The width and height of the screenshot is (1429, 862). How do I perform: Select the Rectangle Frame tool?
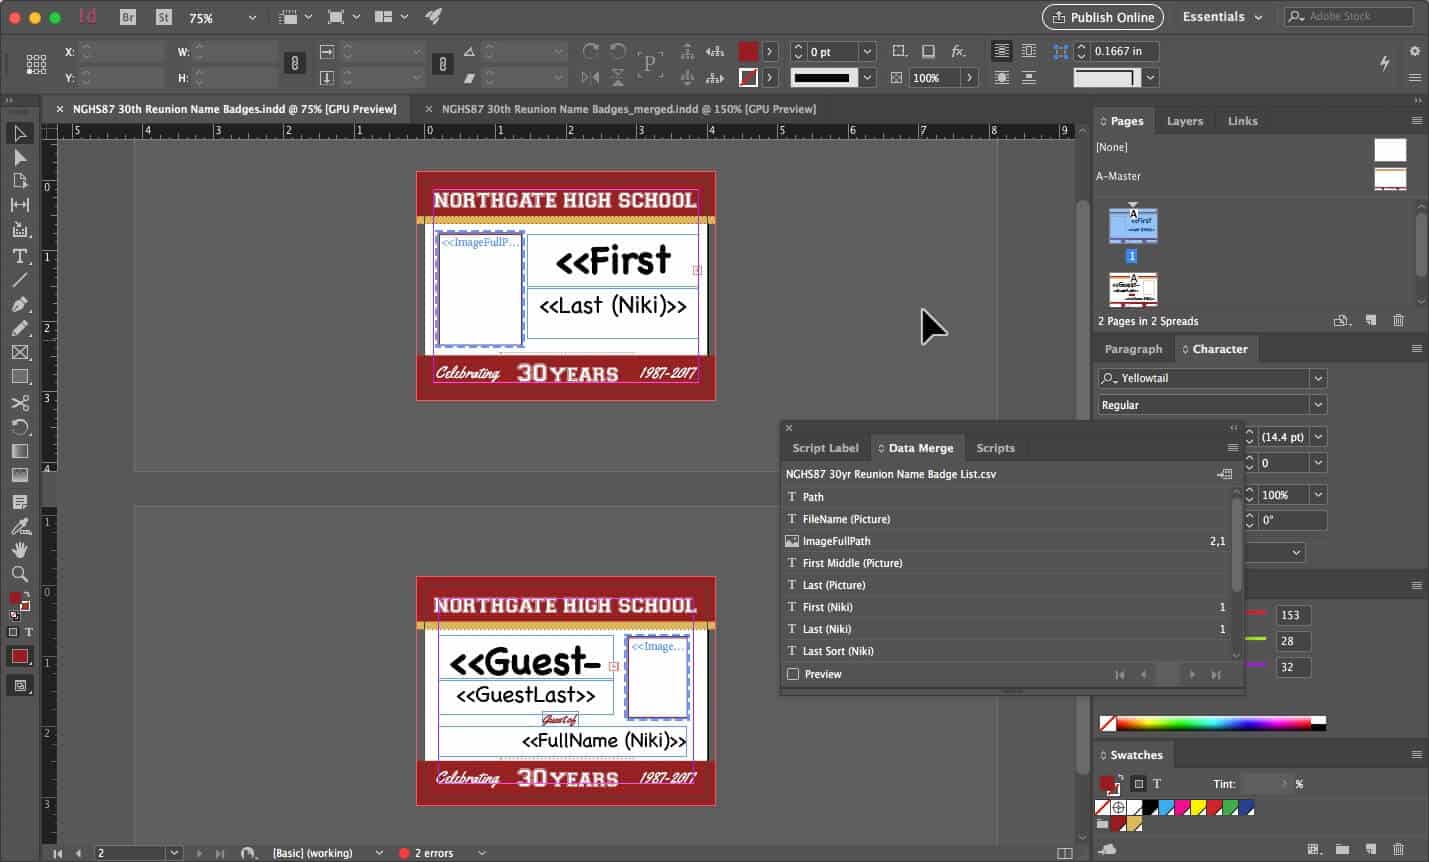[20, 352]
